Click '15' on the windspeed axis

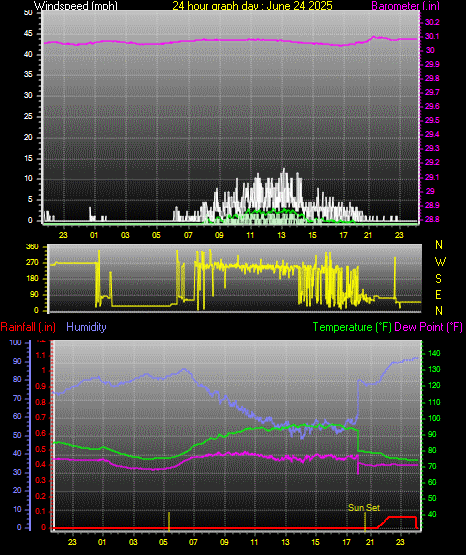coord(28,158)
